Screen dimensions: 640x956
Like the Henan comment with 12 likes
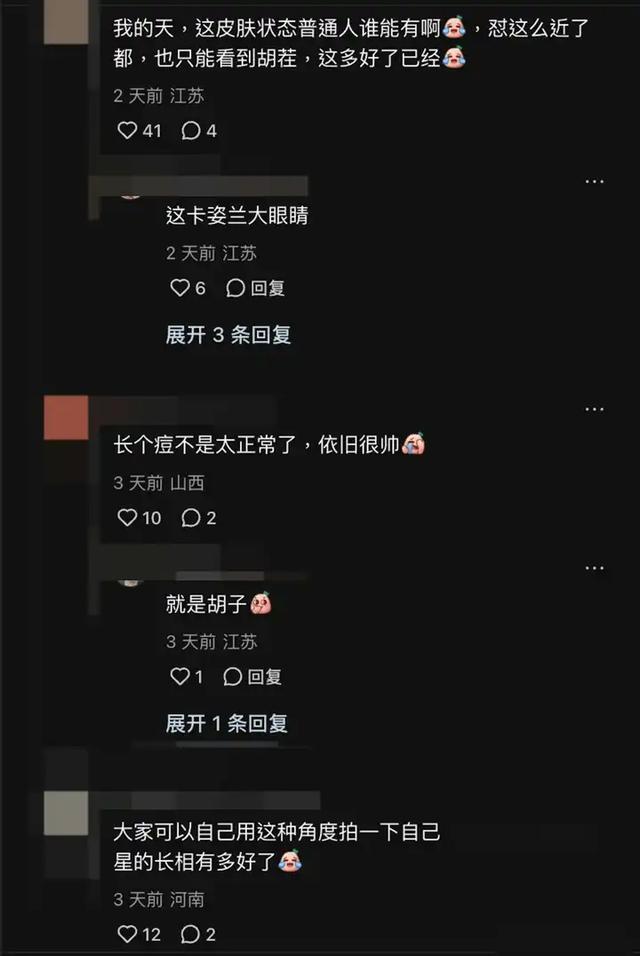[138, 934]
